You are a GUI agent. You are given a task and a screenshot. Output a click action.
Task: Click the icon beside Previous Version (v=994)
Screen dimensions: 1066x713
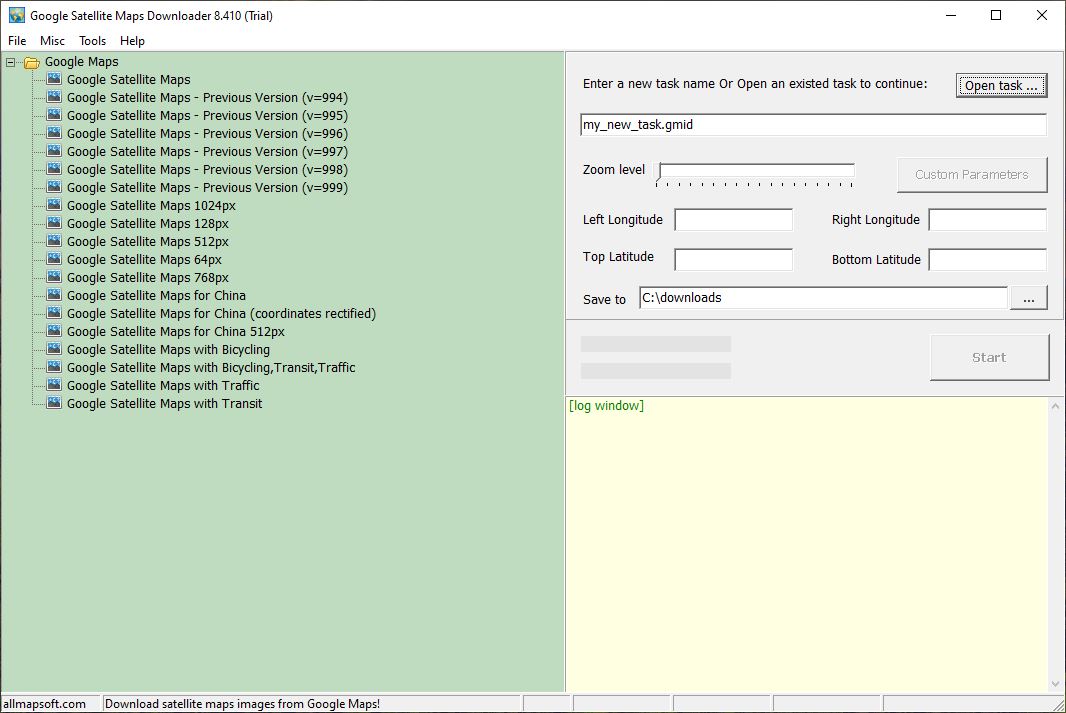pyautogui.click(x=54, y=97)
